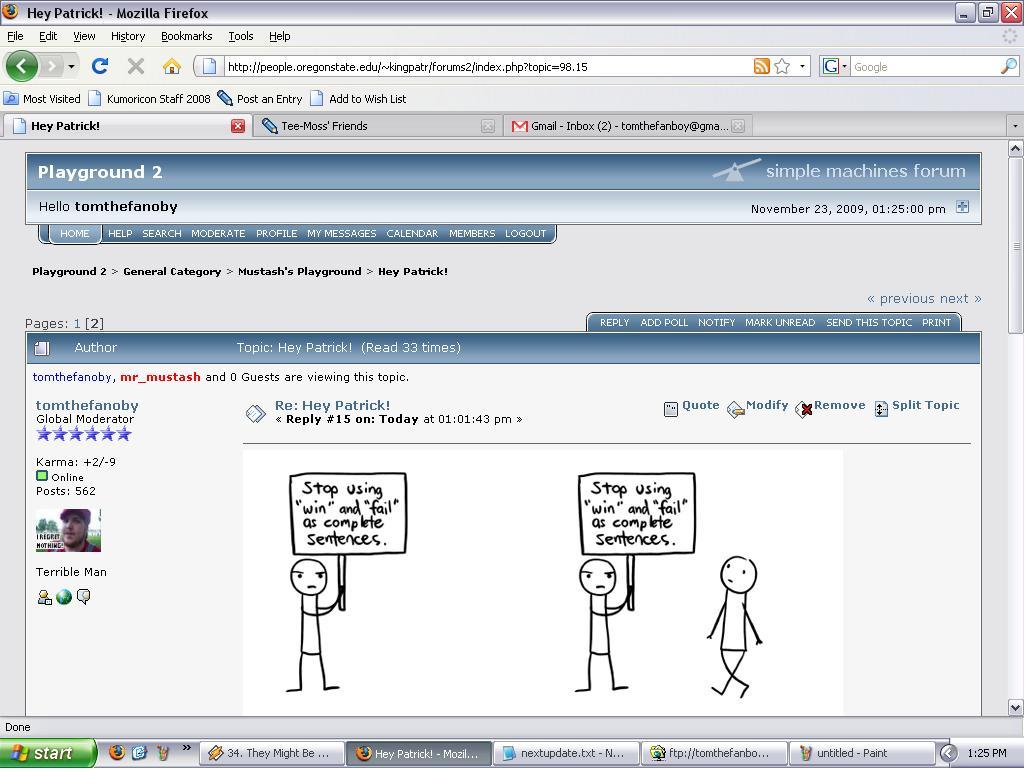Go to page 1 of the topic
Image resolution: width=1030 pixels, height=770 pixels.
(x=76, y=323)
